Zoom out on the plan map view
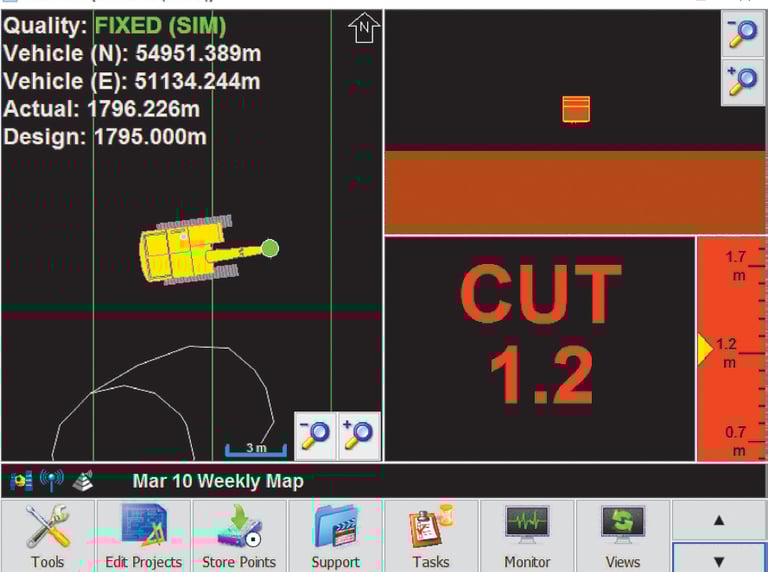Screen dimensions: 768x572 coord(315,436)
